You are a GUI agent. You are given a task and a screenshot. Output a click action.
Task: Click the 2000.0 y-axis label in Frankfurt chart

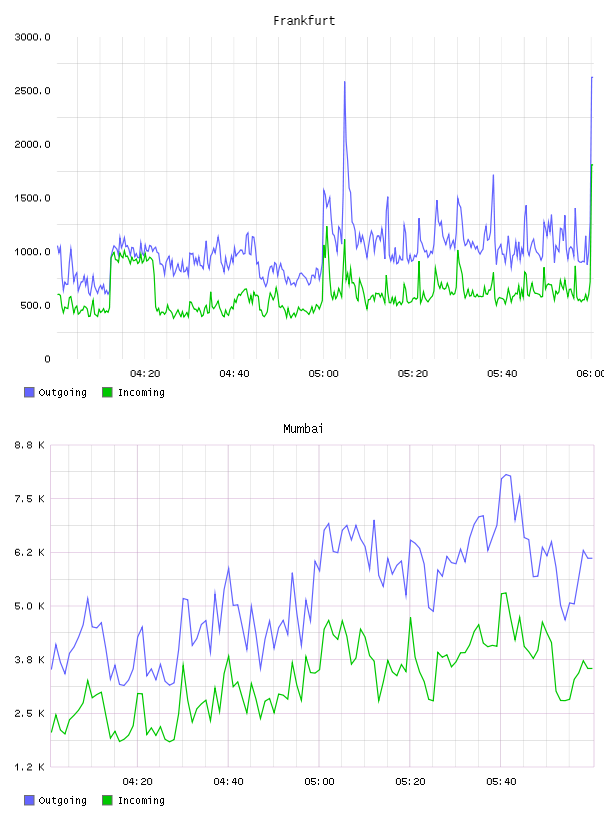[32, 144]
